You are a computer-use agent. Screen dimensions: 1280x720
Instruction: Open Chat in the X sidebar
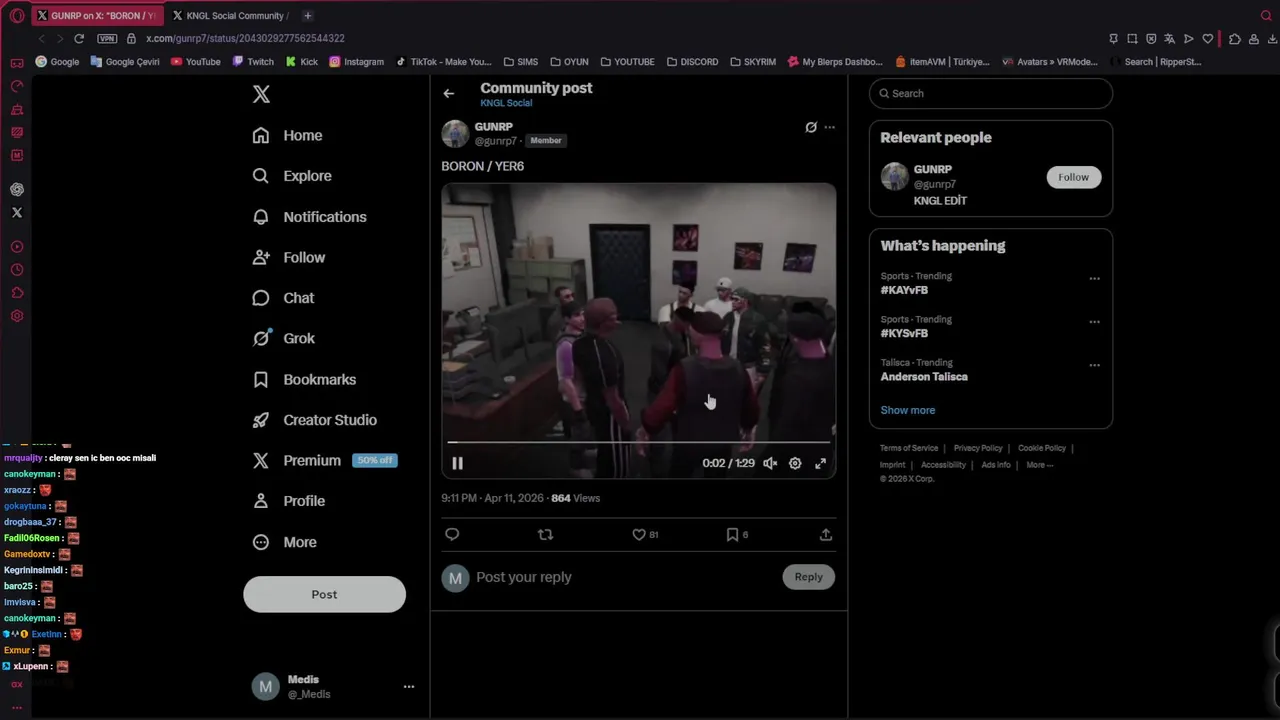283,298
